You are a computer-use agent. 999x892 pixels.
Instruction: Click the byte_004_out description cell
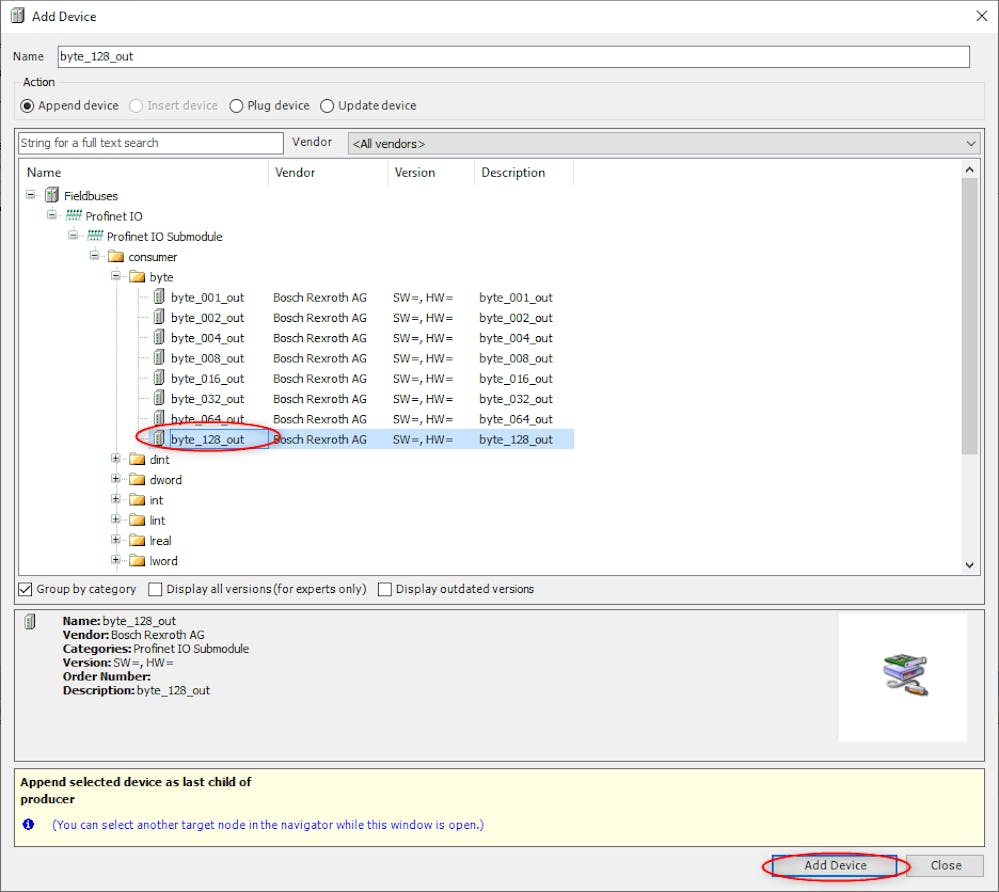click(x=515, y=338)
